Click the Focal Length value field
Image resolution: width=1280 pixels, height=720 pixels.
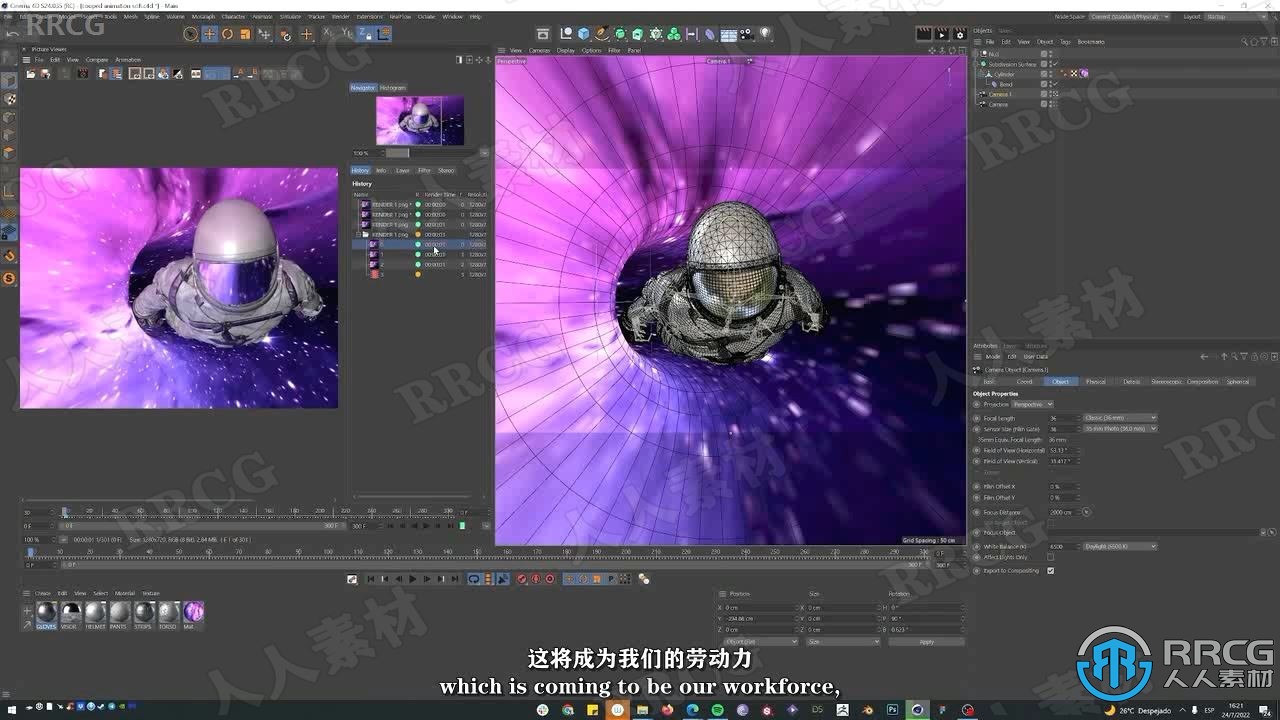(x=1063, y=418)
